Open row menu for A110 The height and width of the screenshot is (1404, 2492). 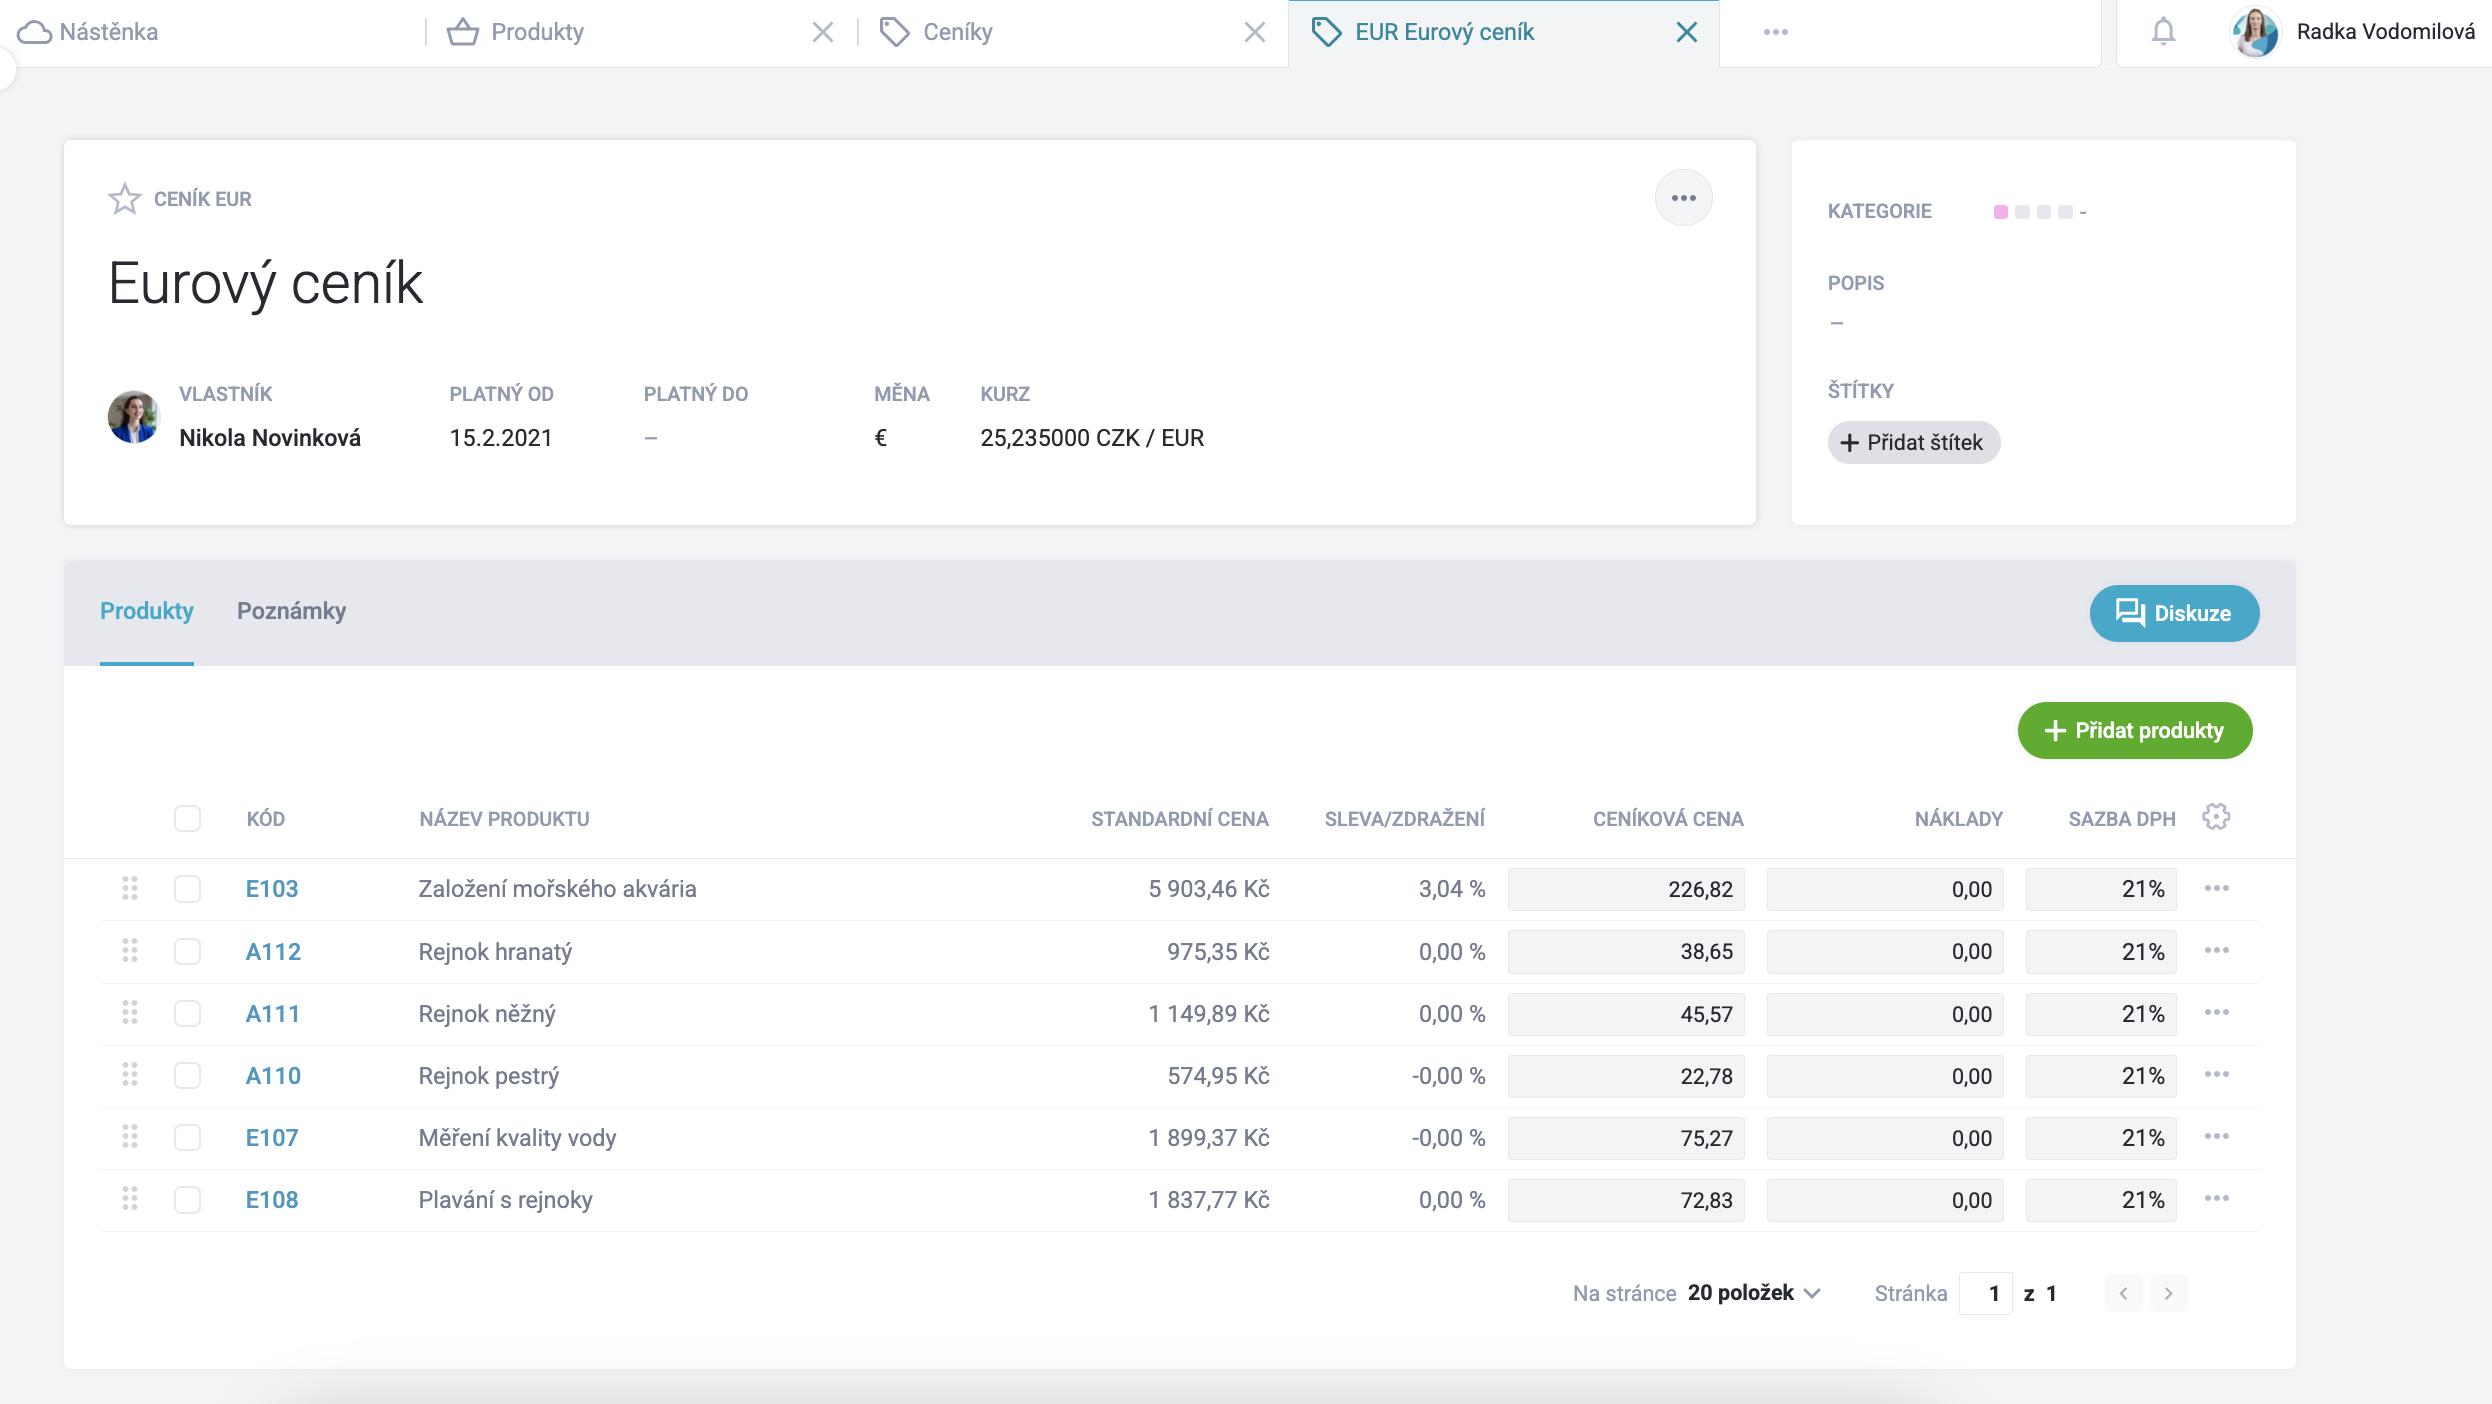[2217, 1074]
